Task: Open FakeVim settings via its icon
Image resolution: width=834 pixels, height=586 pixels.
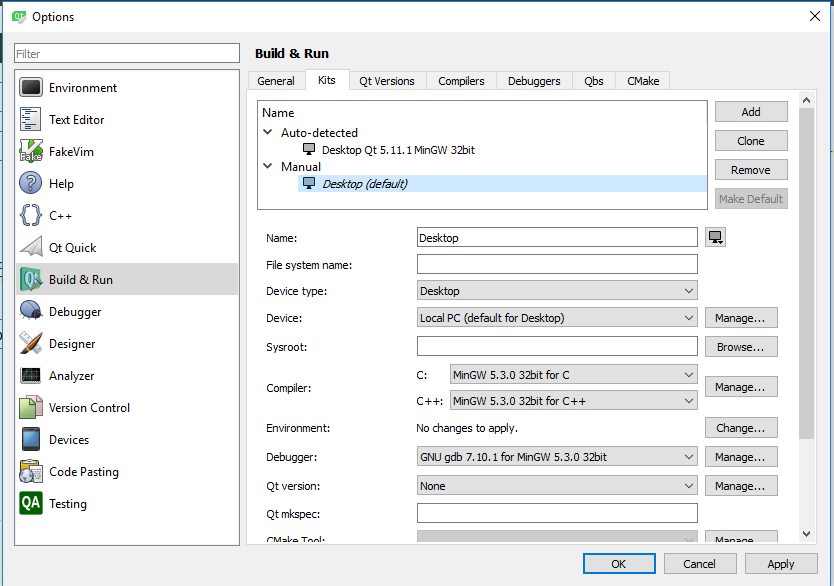Action: click(31, 152)
